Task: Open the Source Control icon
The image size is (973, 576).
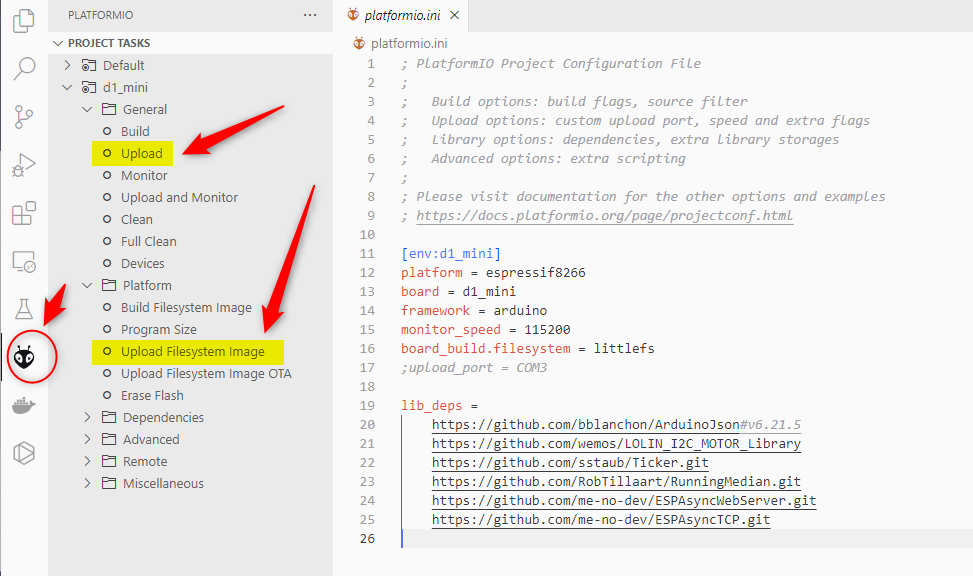Action: (23, 117)
